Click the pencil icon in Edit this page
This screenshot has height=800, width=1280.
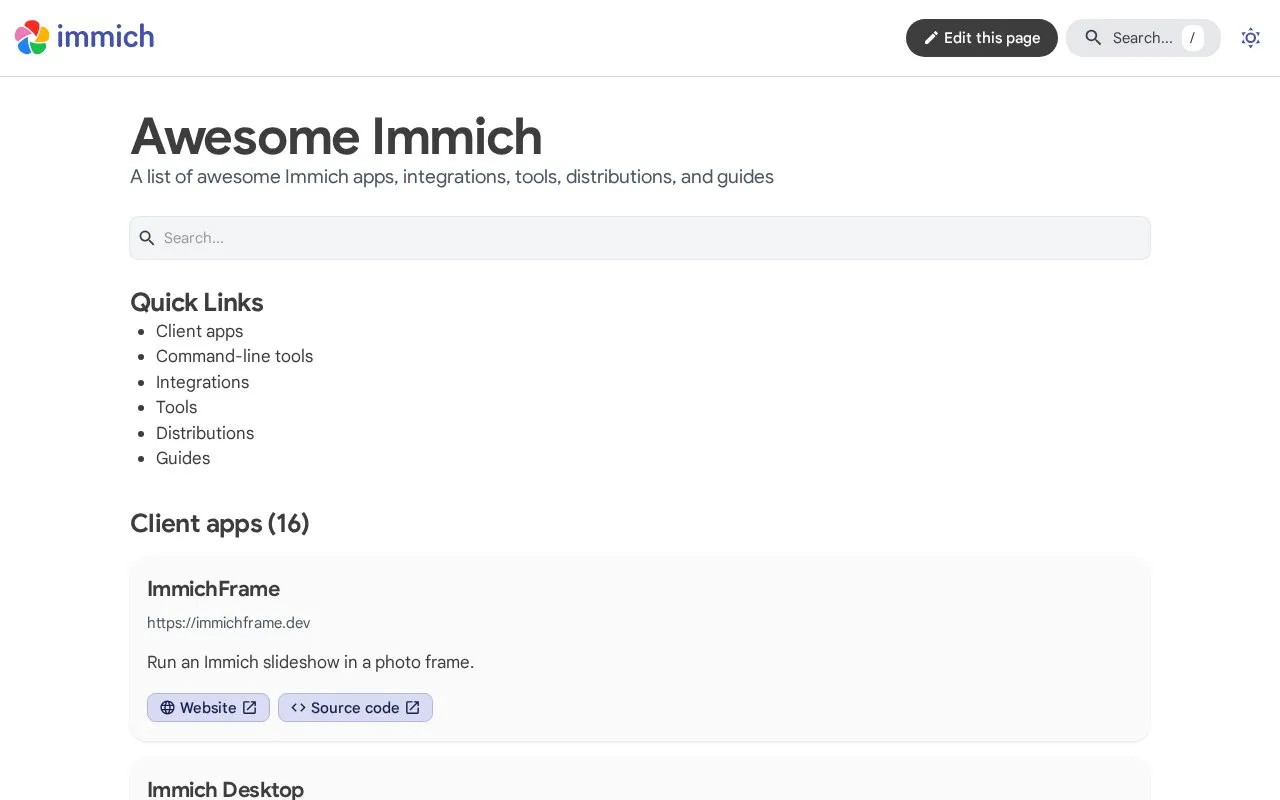(x=931, y=38)
